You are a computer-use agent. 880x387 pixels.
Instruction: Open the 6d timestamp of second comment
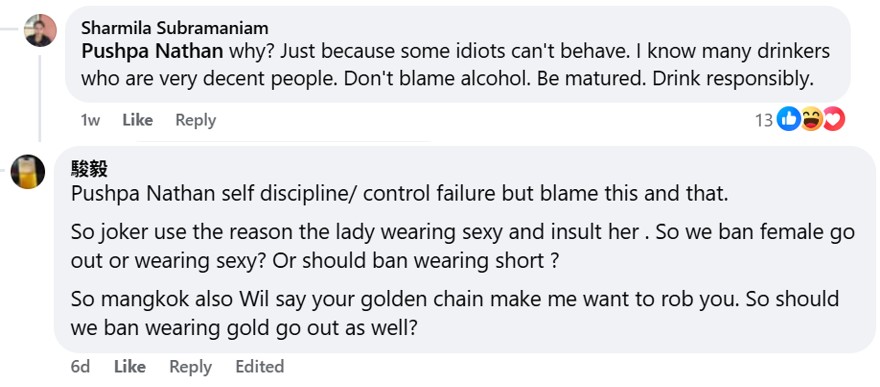[80, 367]
